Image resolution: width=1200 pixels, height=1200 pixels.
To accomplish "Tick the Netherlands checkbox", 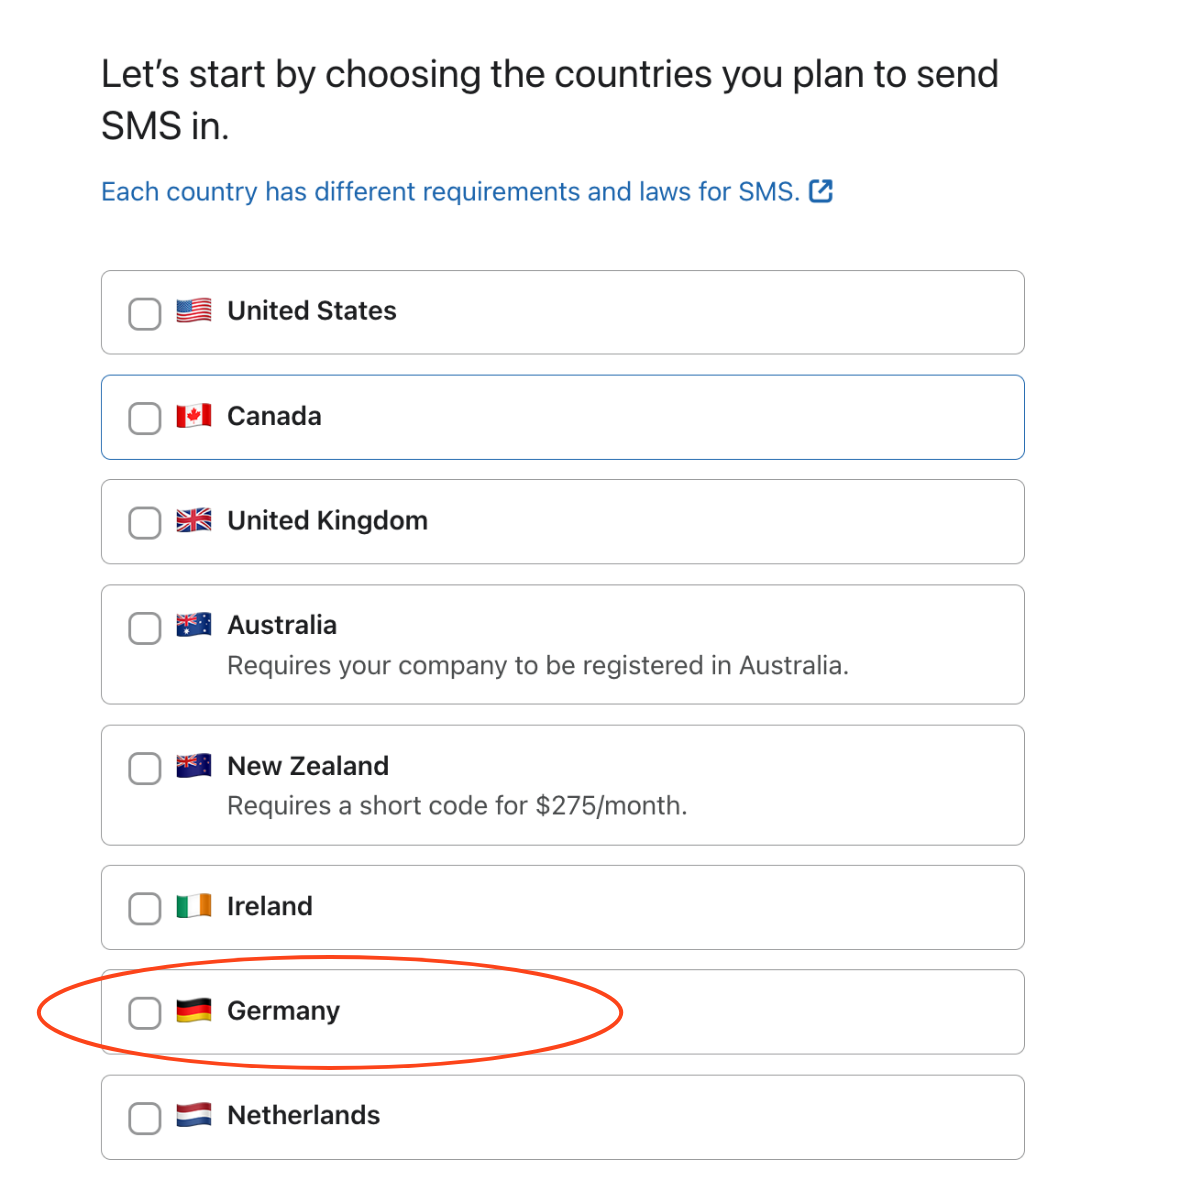I will (x=145, y=1118).
